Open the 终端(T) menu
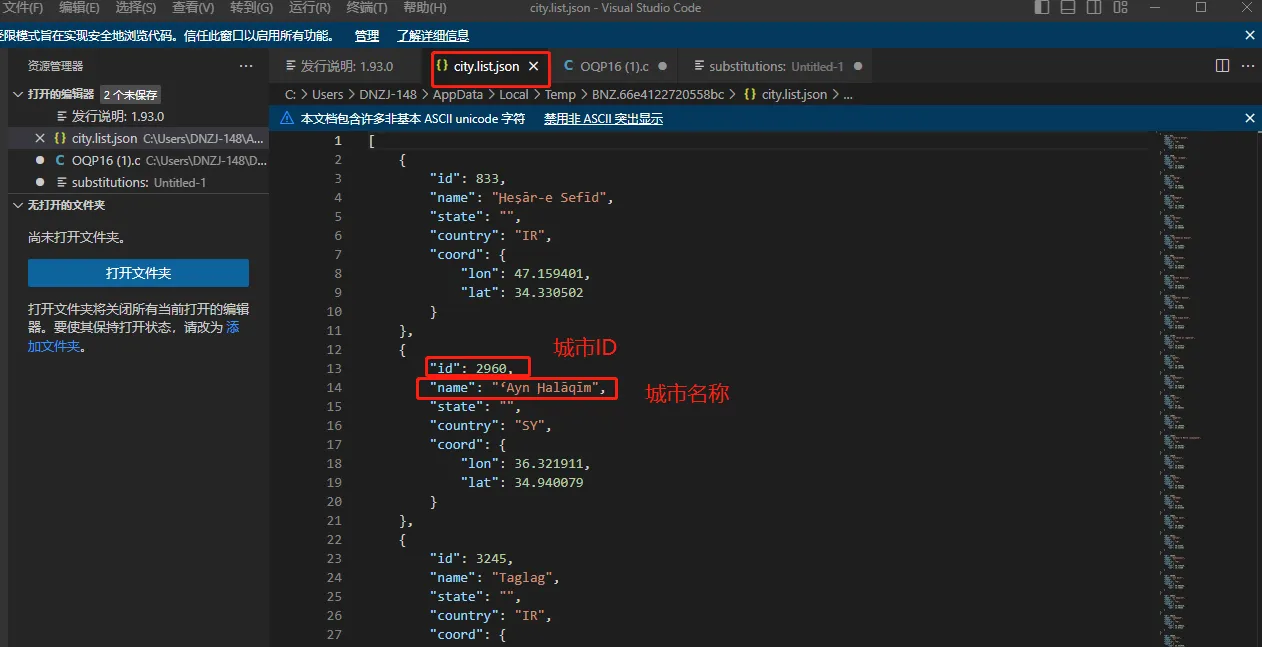 pyautogui.click(x=367, y=8)
